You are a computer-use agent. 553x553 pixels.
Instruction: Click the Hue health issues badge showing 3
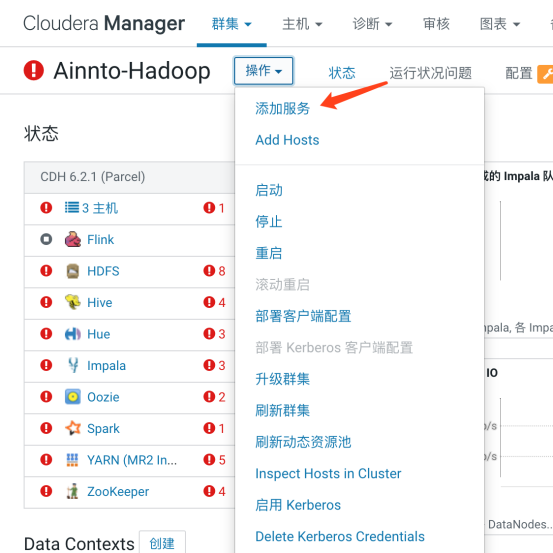(214, 334)
